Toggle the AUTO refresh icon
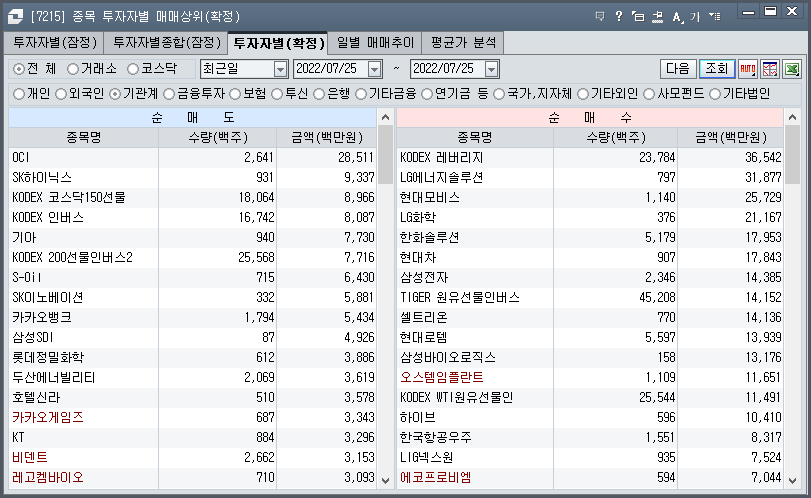811x498 pixels. tap(747, 69)
